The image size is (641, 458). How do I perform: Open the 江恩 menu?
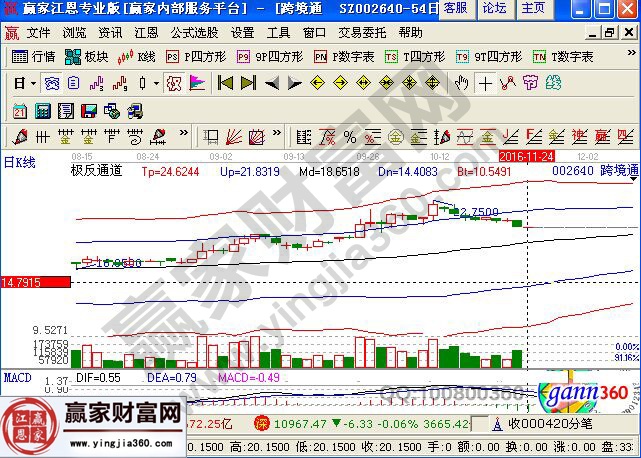coord(145,32)
